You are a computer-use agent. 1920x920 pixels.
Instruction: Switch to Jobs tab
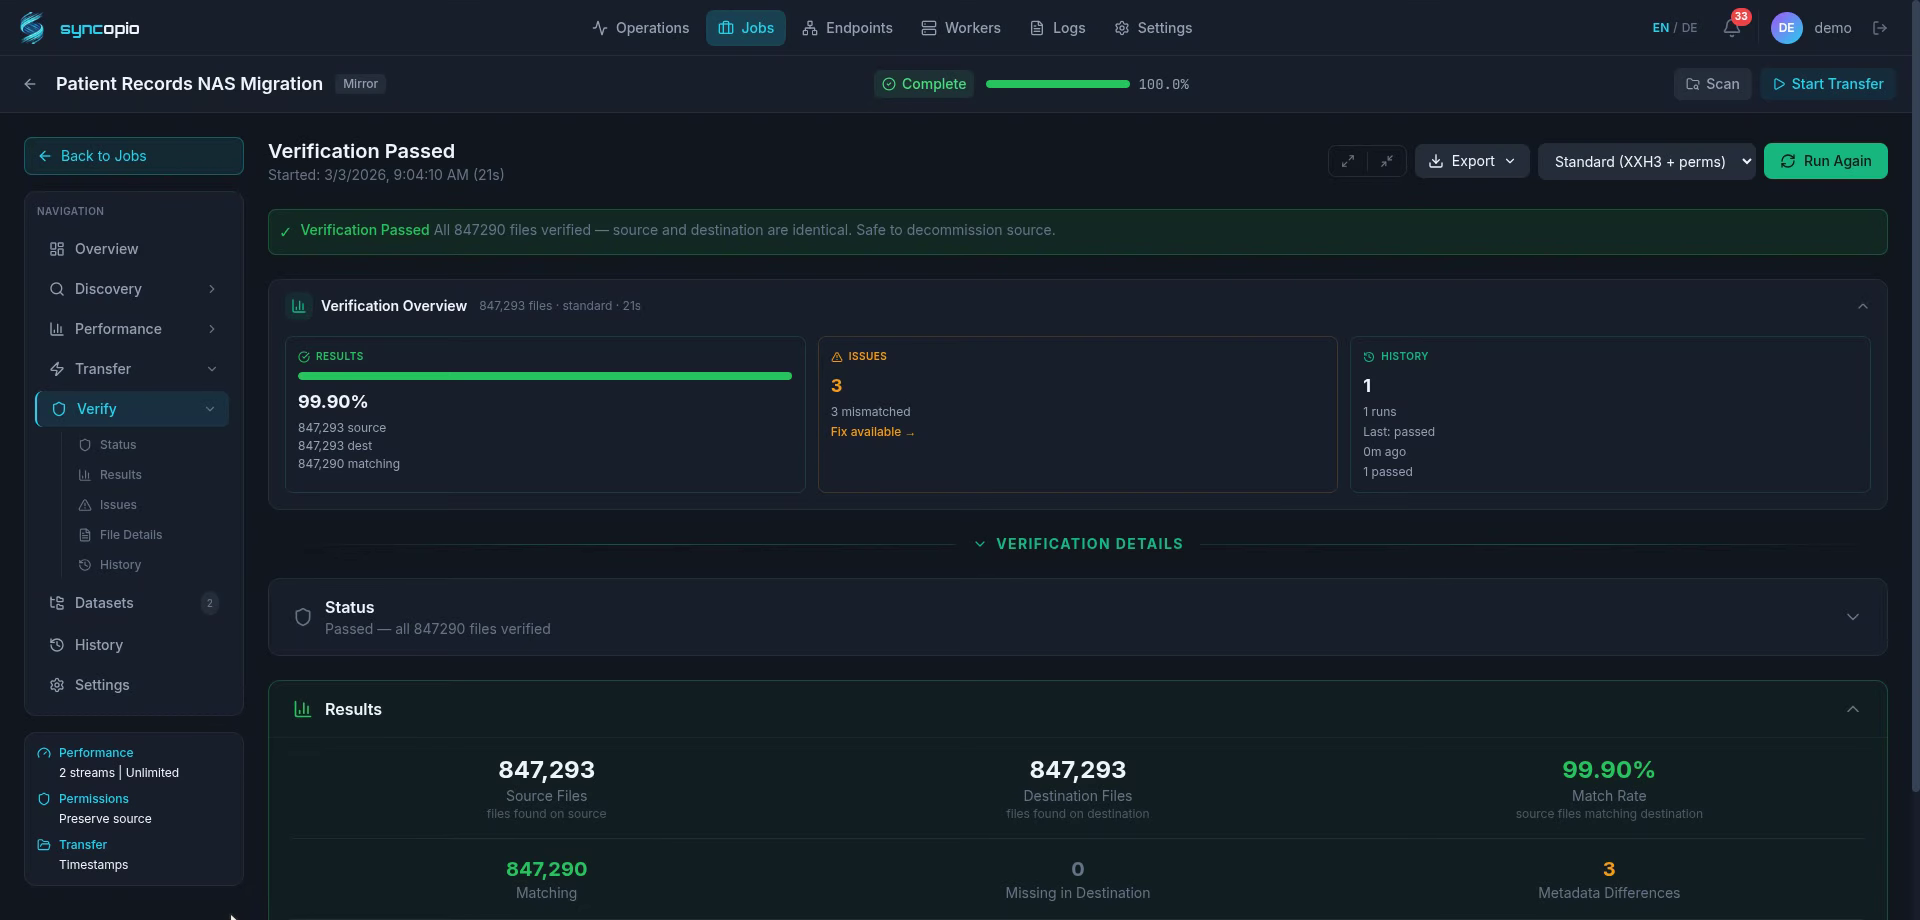pos(746,28)
